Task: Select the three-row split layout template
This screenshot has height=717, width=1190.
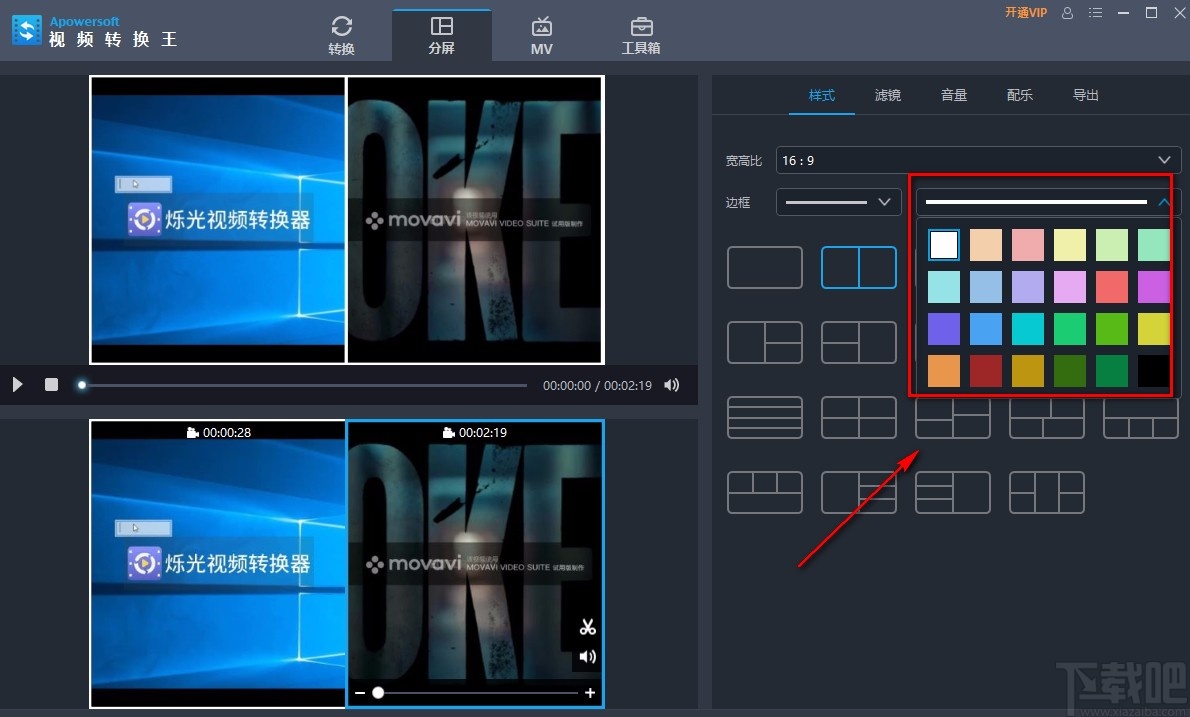Action: point(765,417)
